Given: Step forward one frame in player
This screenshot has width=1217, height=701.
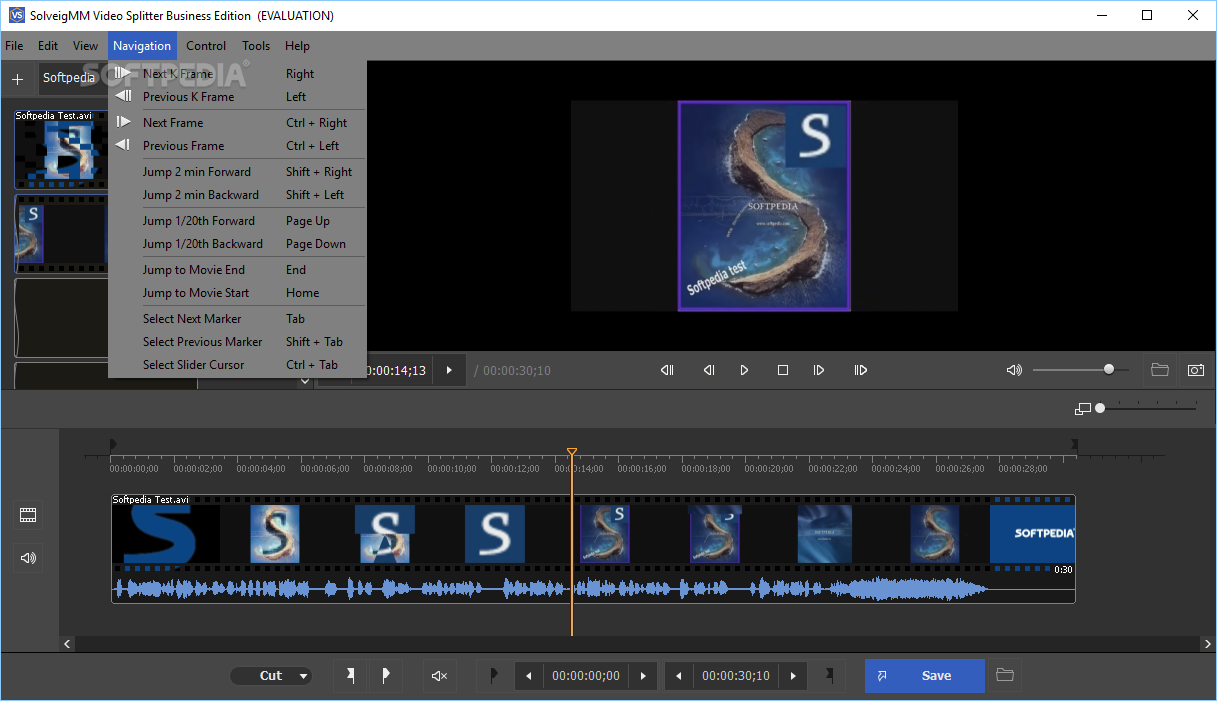Looking at the screenshot, I should coord(819,370).
